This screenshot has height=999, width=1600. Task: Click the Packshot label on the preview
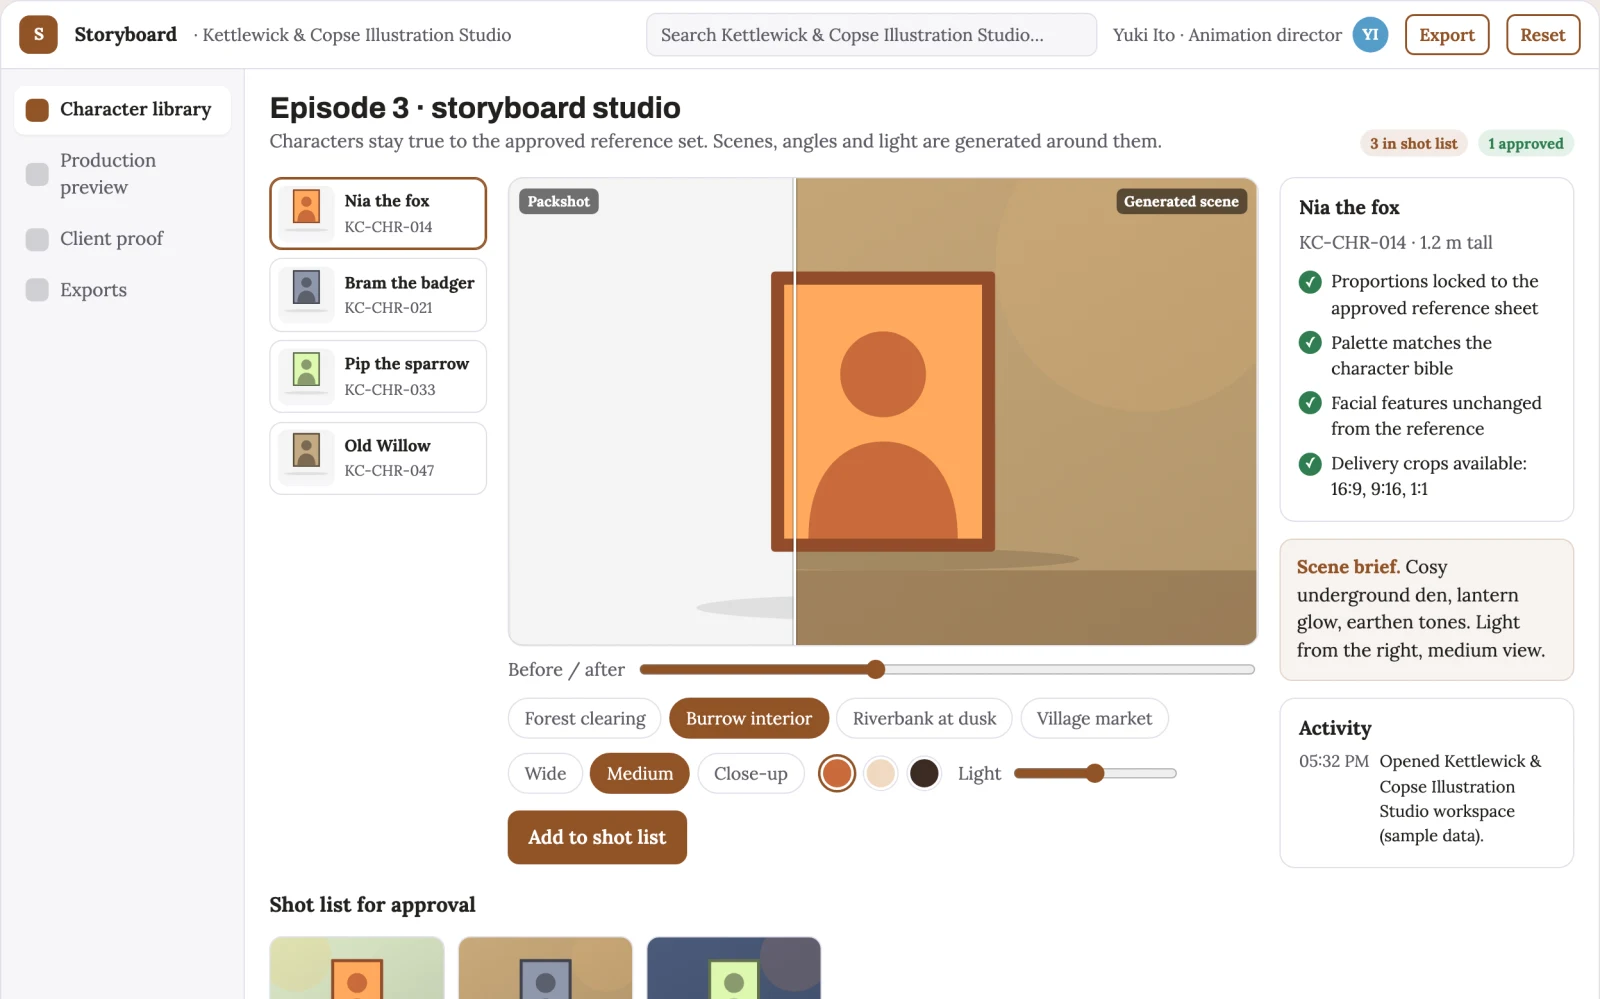point(558,201)
